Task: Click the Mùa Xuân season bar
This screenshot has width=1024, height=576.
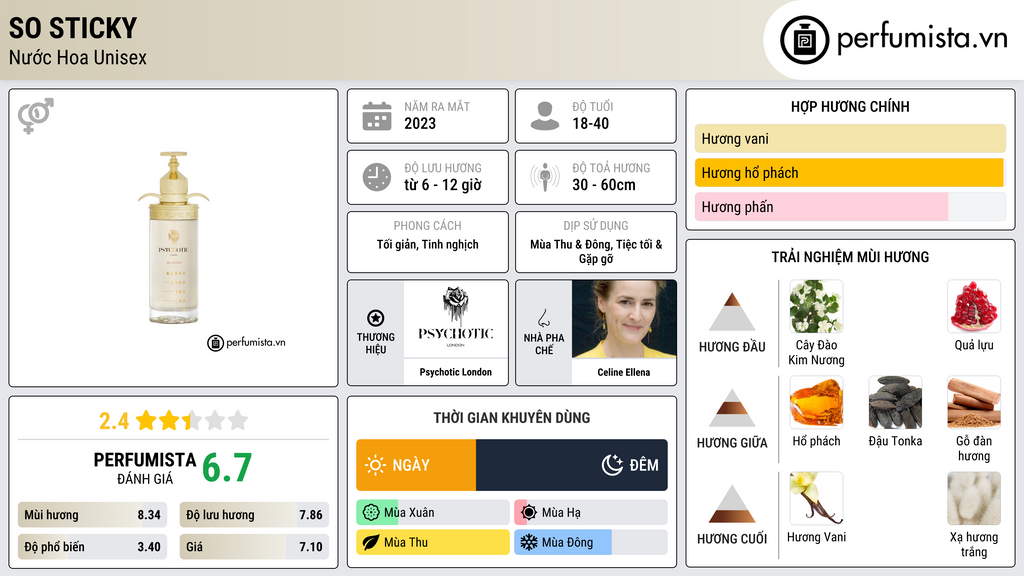Action: tap(433, 513)
